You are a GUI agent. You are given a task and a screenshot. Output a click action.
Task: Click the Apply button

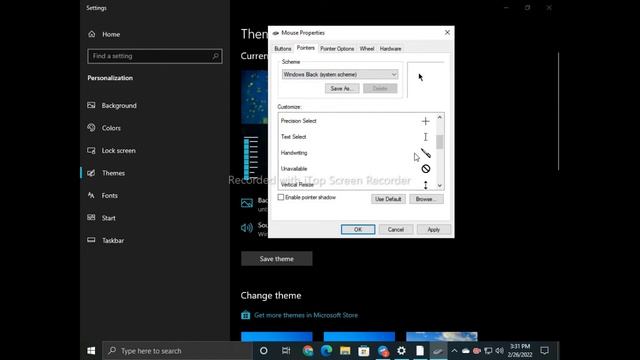pyautogui.click(x=433, y=229)
